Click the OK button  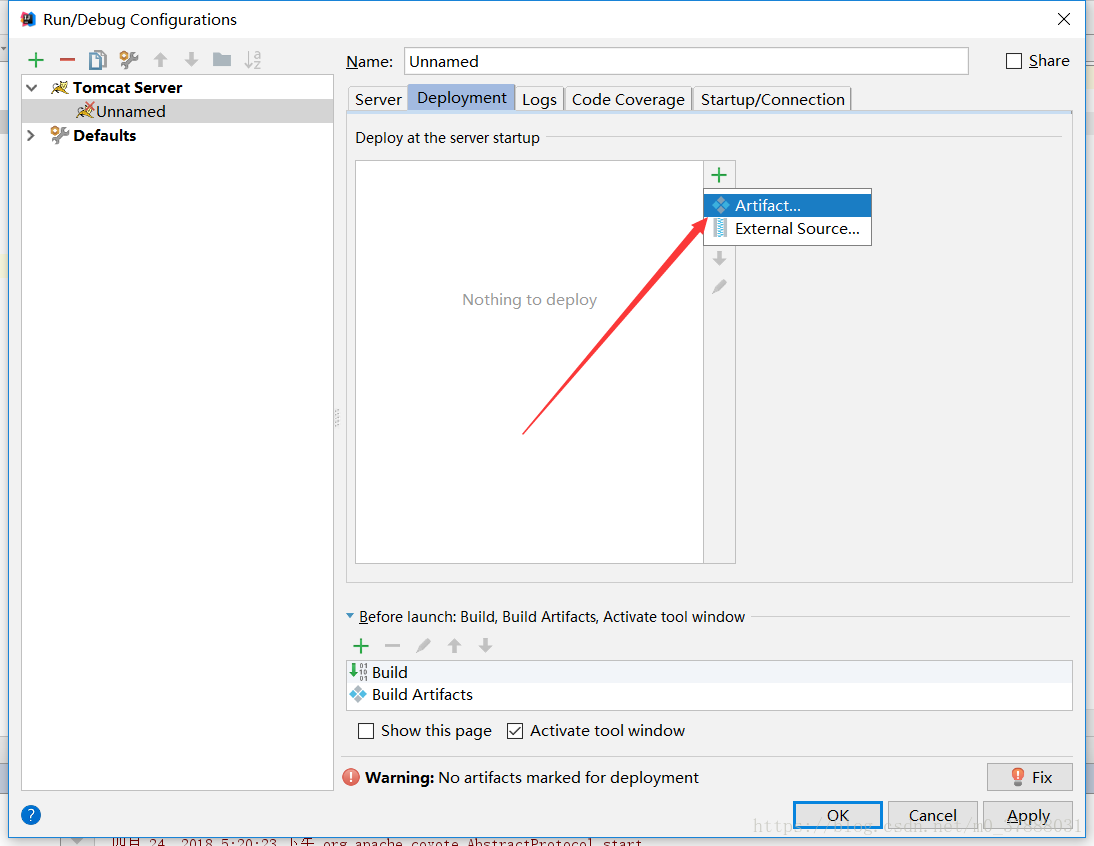pos(838,815)
